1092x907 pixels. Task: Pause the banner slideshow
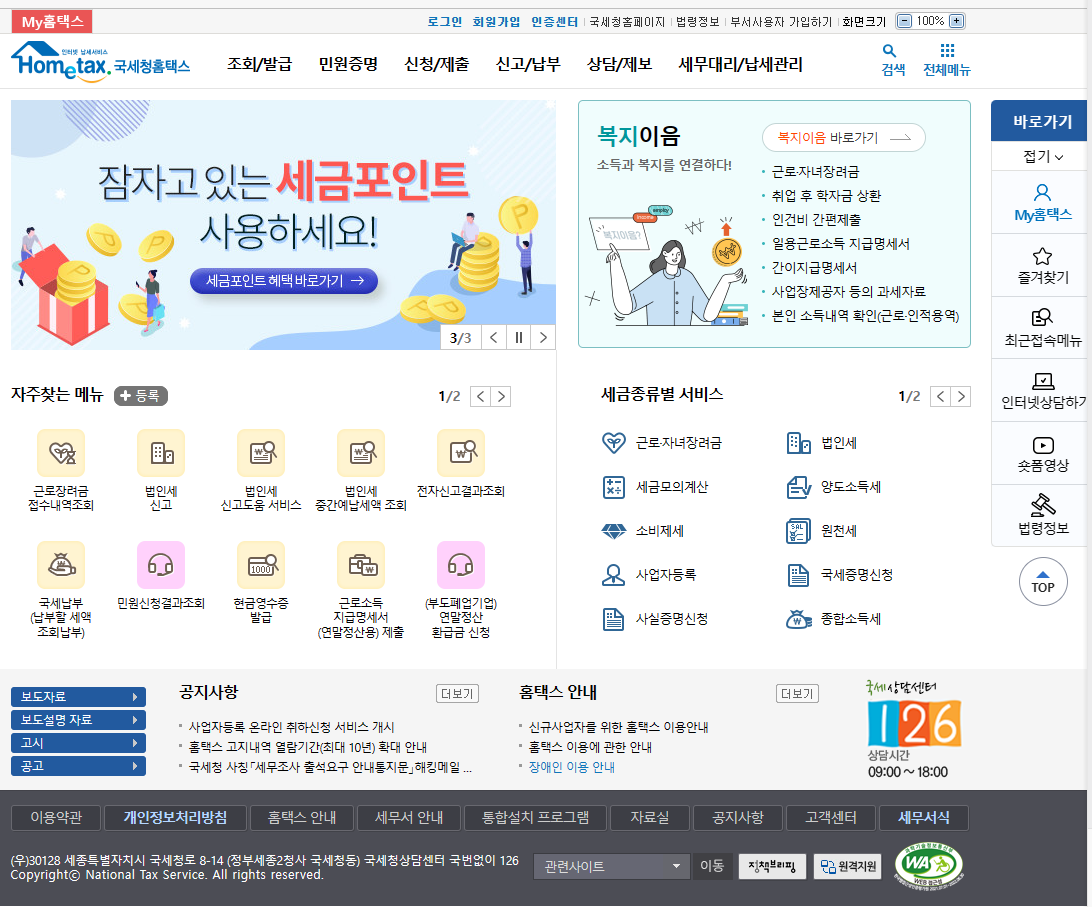click(518, 337)
